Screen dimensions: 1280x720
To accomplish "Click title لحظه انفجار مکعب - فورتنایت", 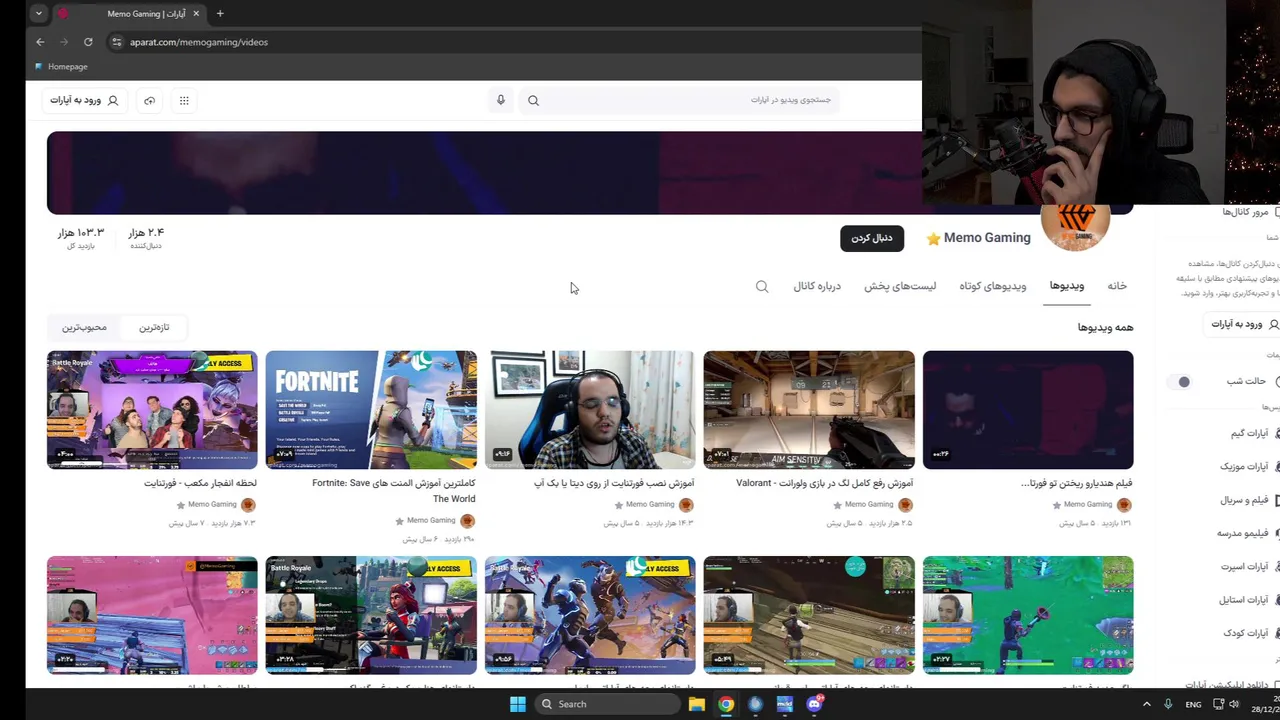I will [200, 483].
